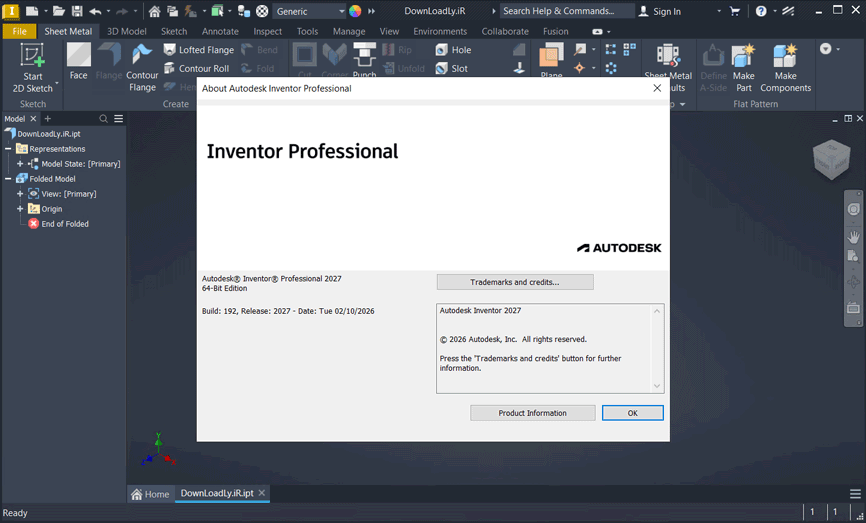Expand the Model State: [Primary] node
The height and width of the screenshot is (523, 866).
[x=20, y=163]
